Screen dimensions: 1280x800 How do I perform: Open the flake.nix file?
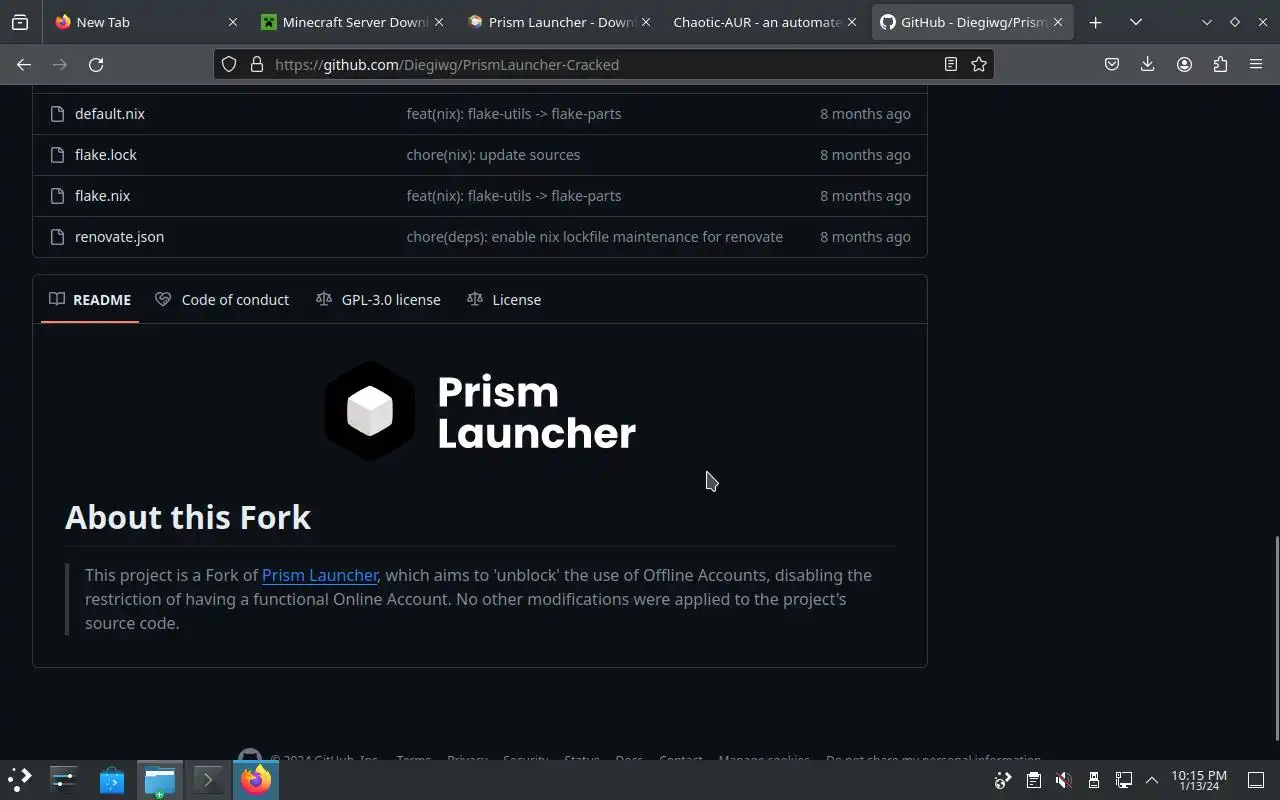103,196
